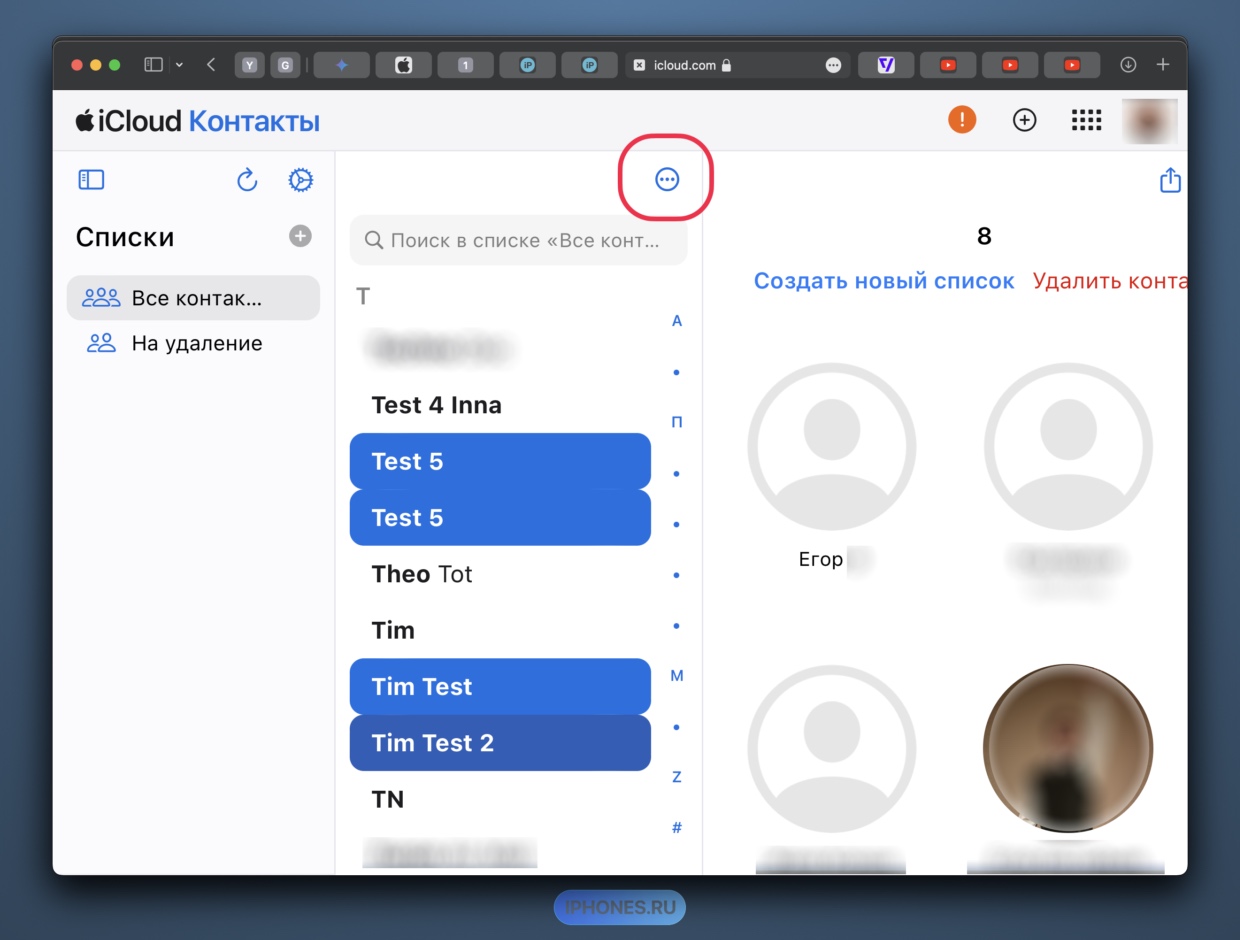The image size is (1240, 940).
Task: Select contact Tim Test
Action: pos(500,686)
